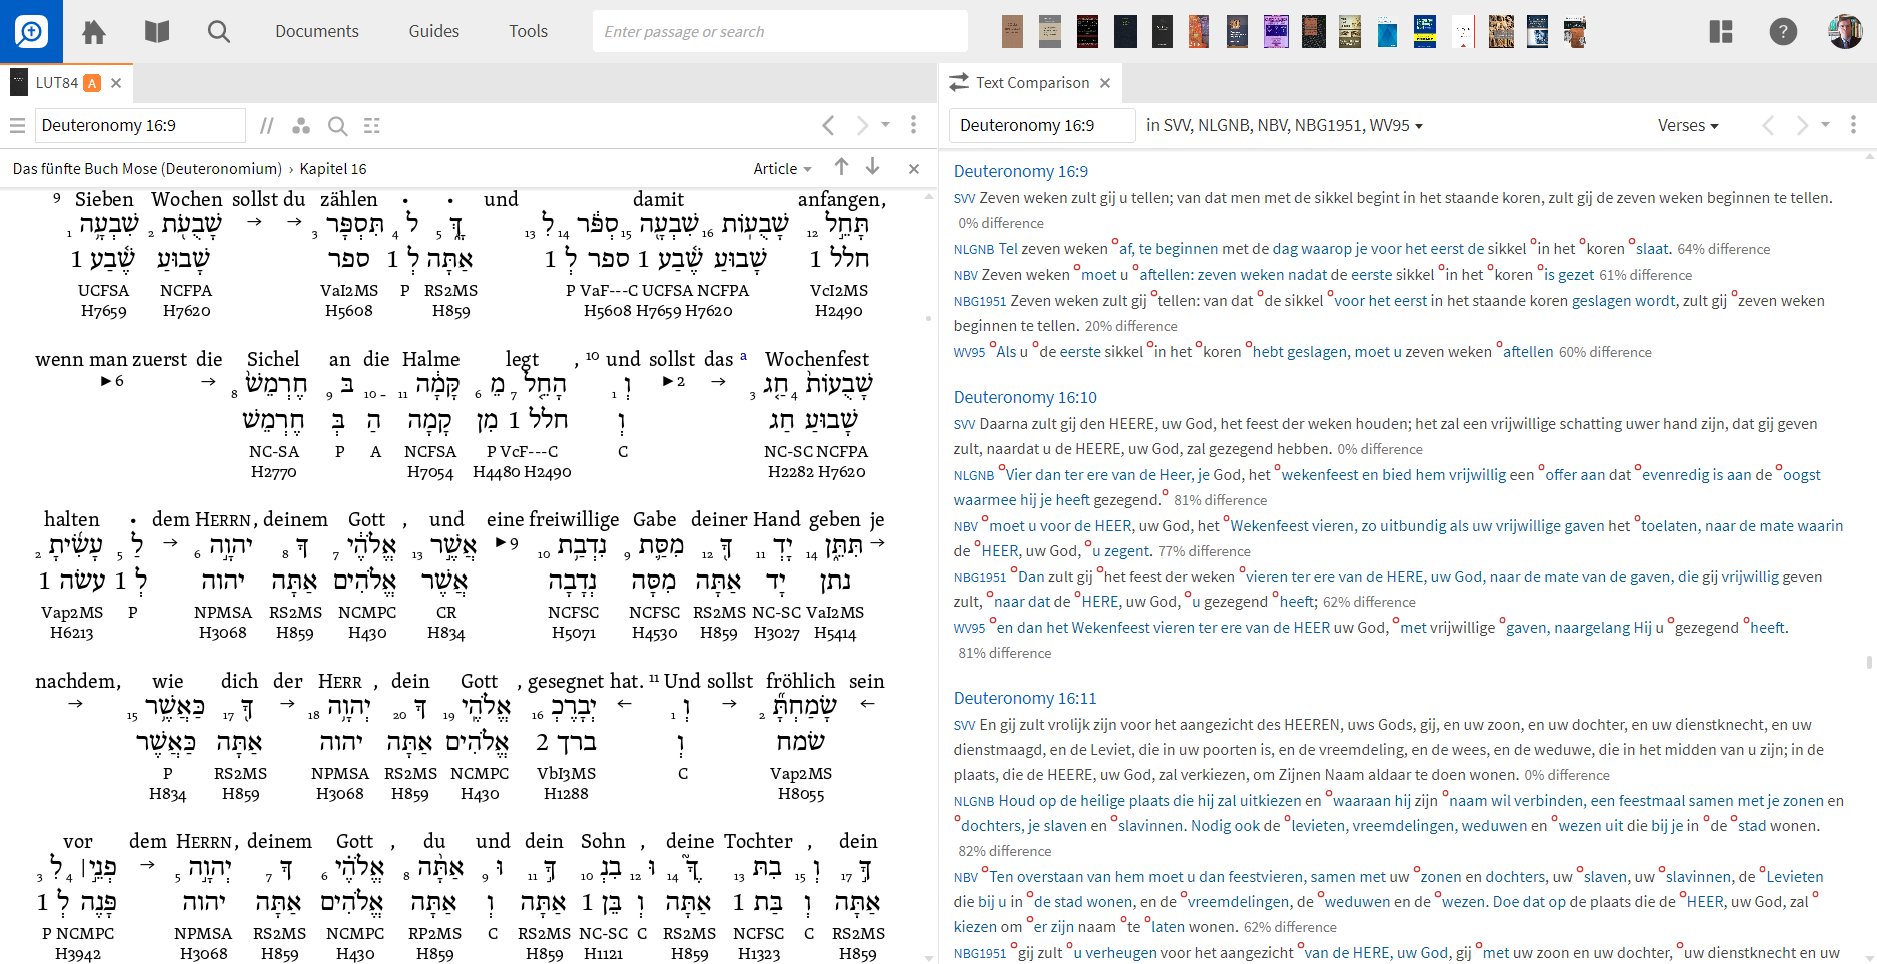Jump to next article with down arrow
The image size is (1877, 964).
click(x=873, y=168)
